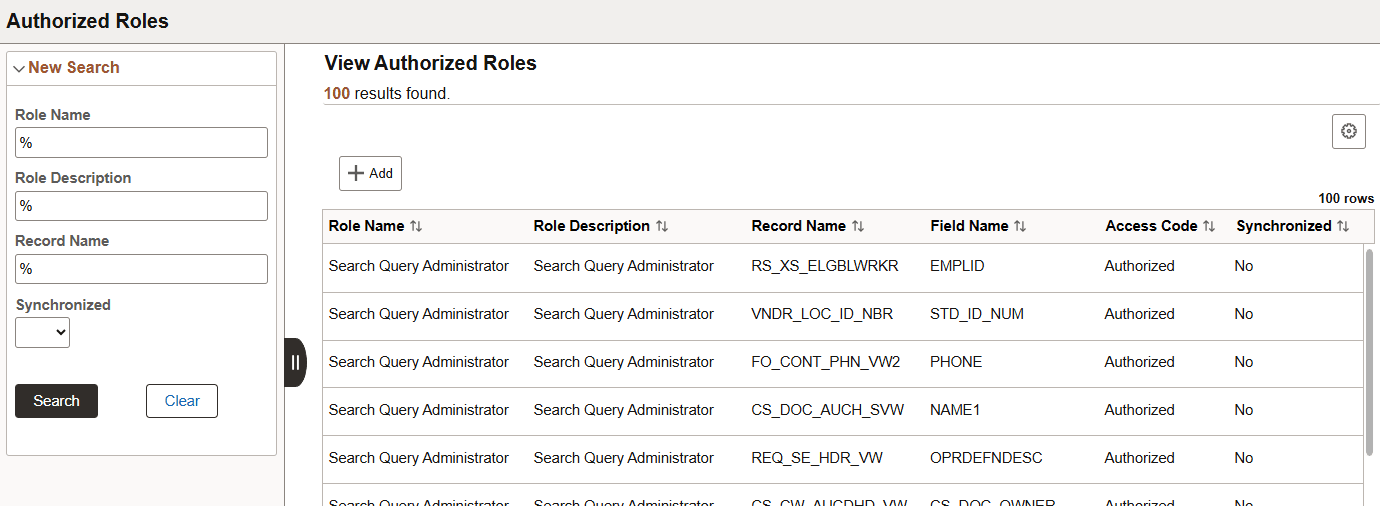Click into Role Description text field
Image resolution: width=1380 pixels, height=506 pixels.
pyautogui.click(x=141, y=206)
